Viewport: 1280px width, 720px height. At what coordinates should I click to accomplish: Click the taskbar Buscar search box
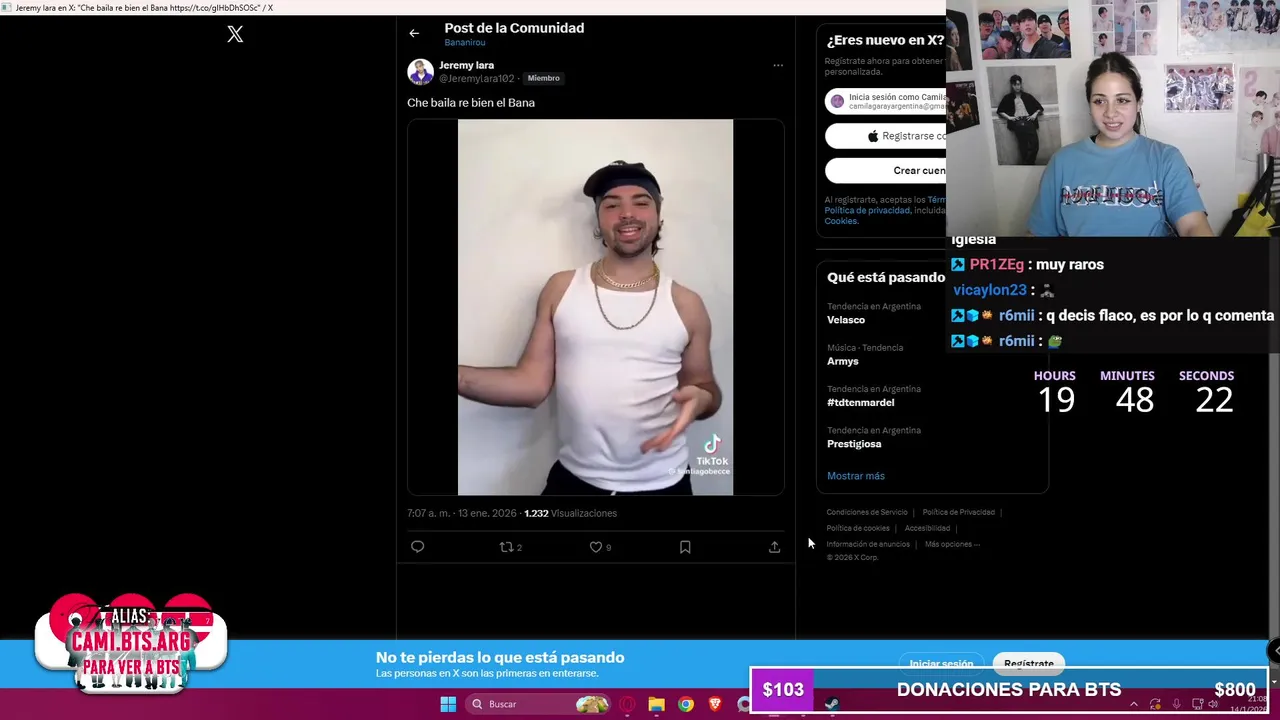[x=540, y=704]
